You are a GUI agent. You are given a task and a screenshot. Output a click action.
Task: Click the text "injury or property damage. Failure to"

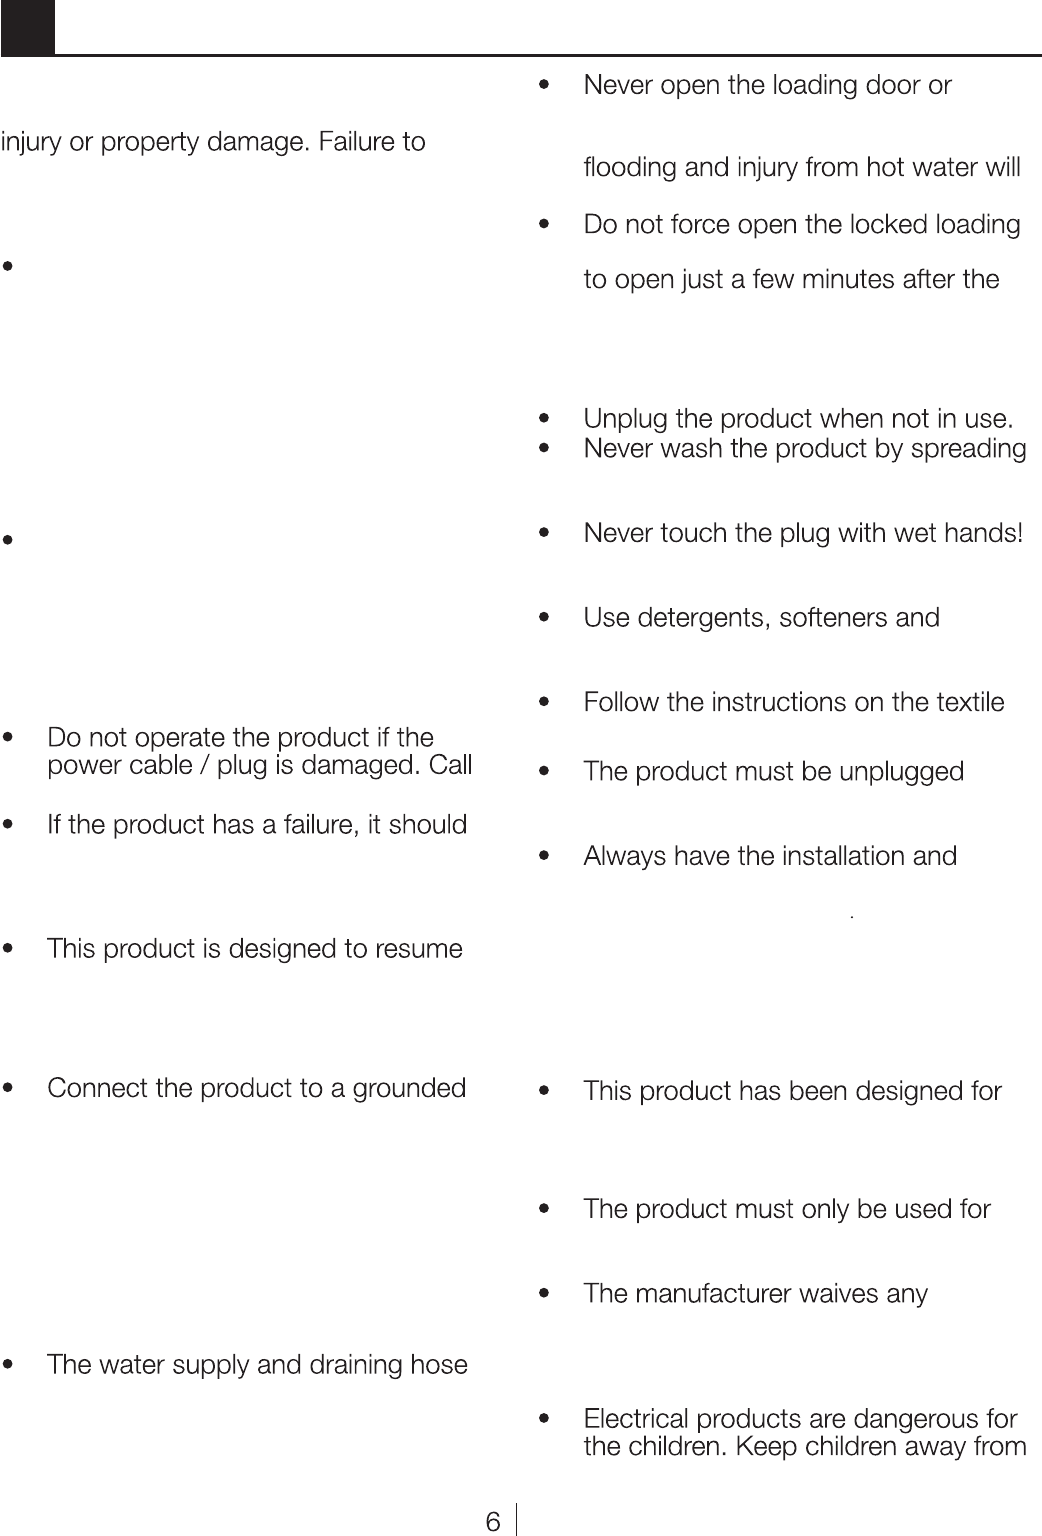click(213, 142)
